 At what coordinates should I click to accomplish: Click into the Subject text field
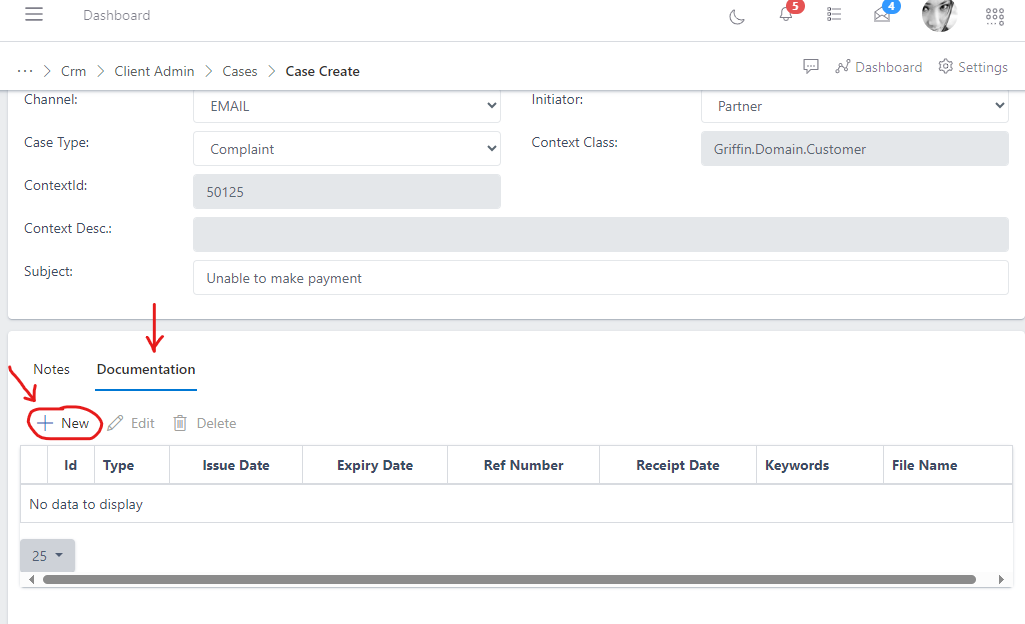(600, 278)
